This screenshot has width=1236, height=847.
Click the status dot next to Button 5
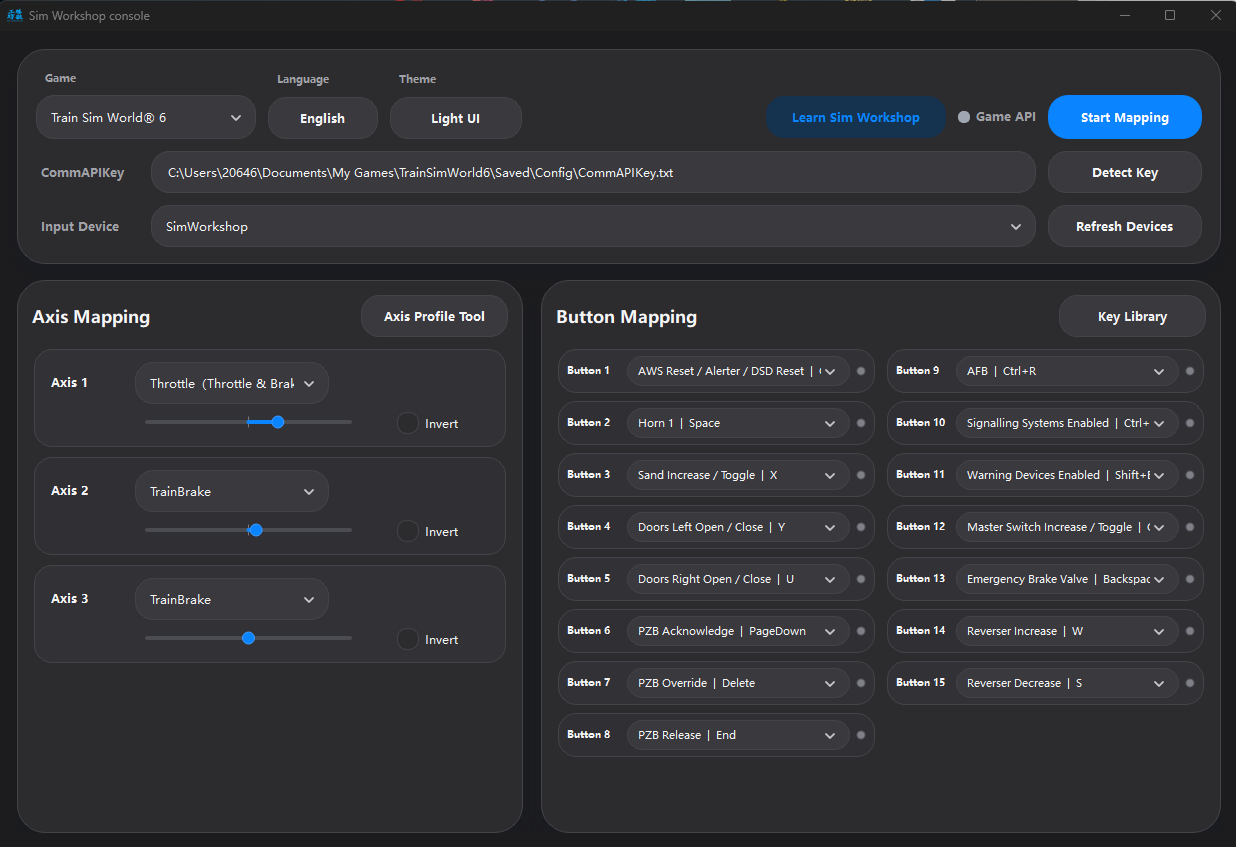(x=861, y=579)
